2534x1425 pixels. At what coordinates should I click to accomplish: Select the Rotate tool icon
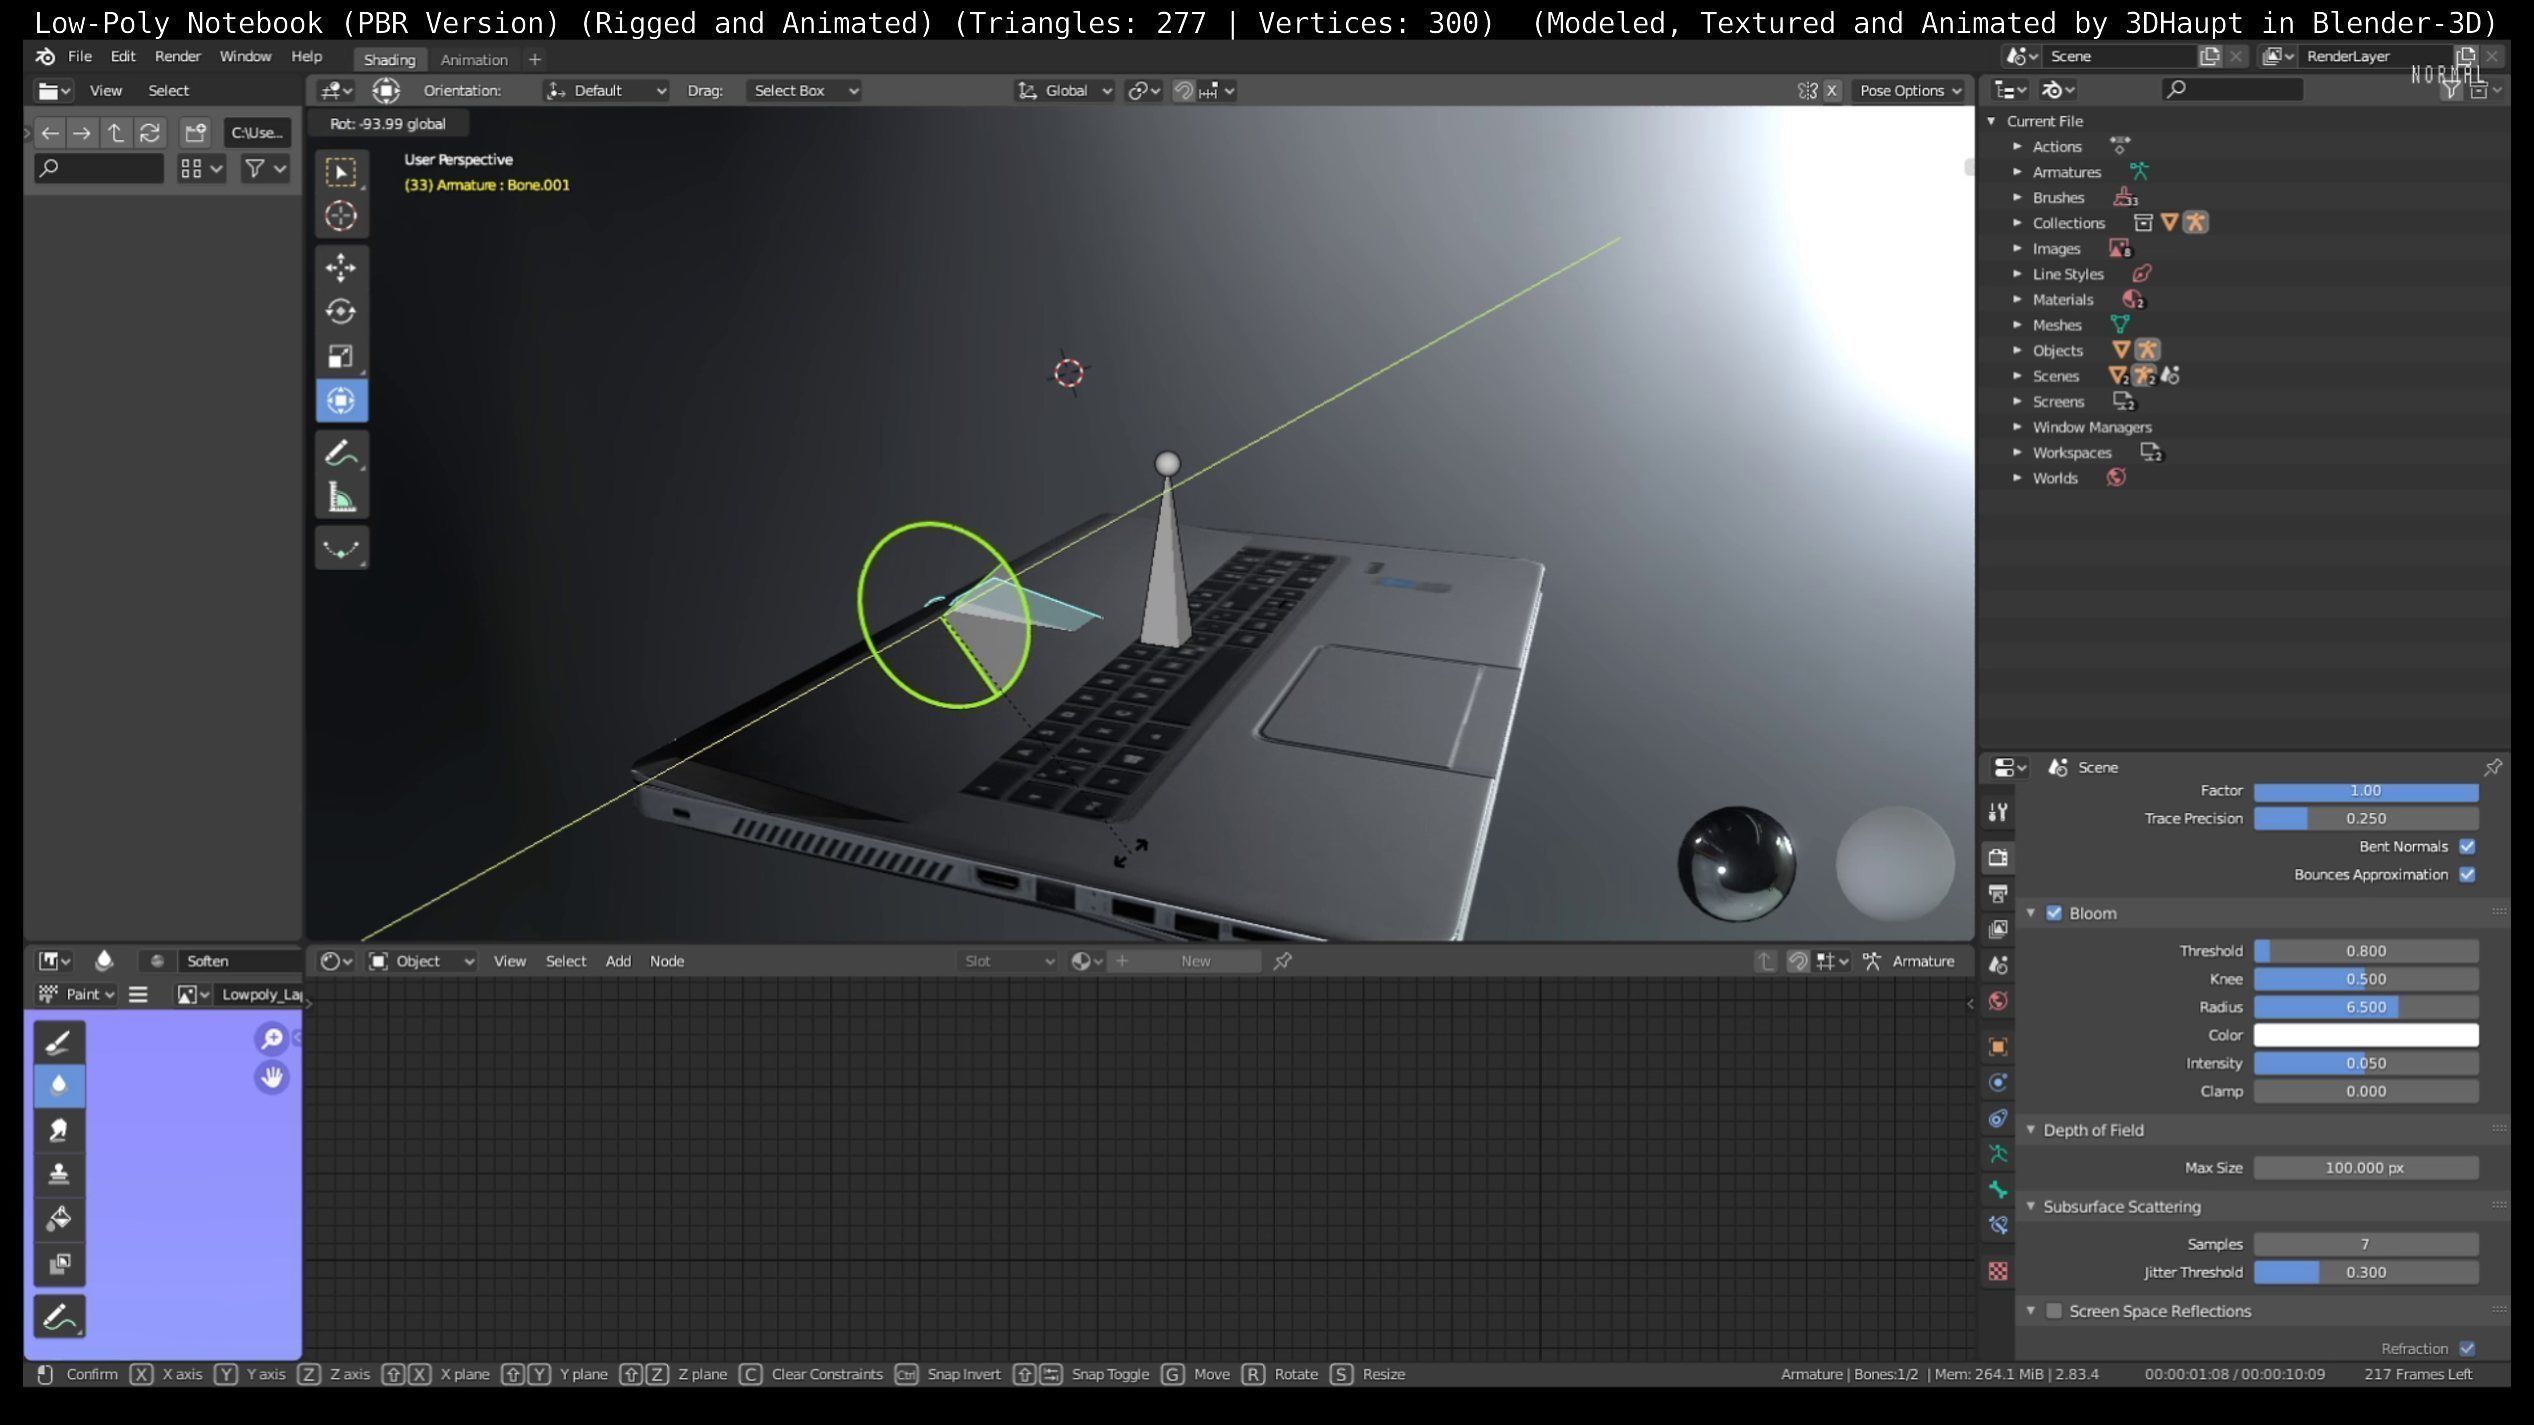click(x=341, y=312)
